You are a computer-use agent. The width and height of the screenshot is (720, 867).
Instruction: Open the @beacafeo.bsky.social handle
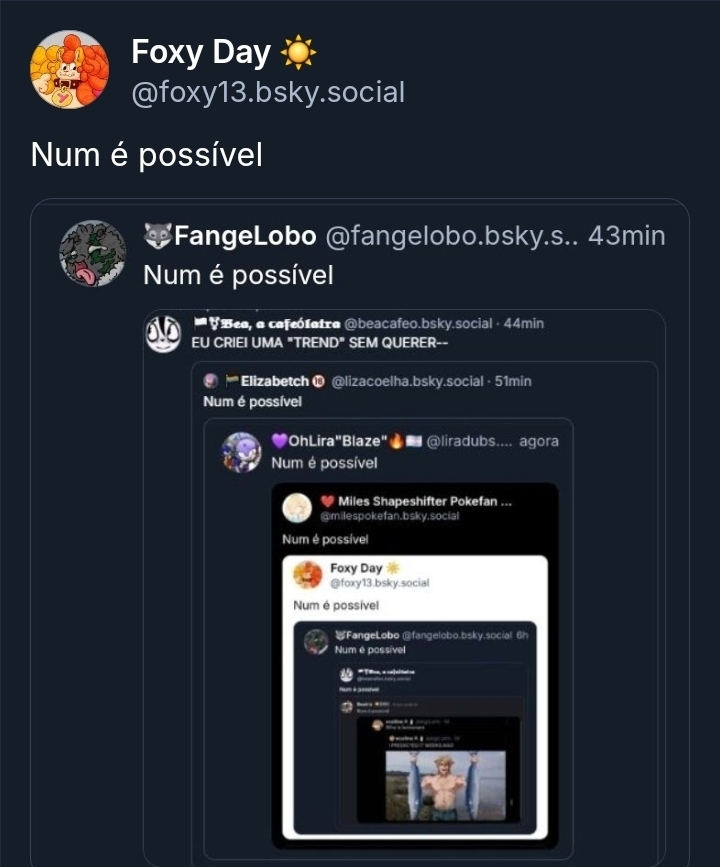click(418, 324)
